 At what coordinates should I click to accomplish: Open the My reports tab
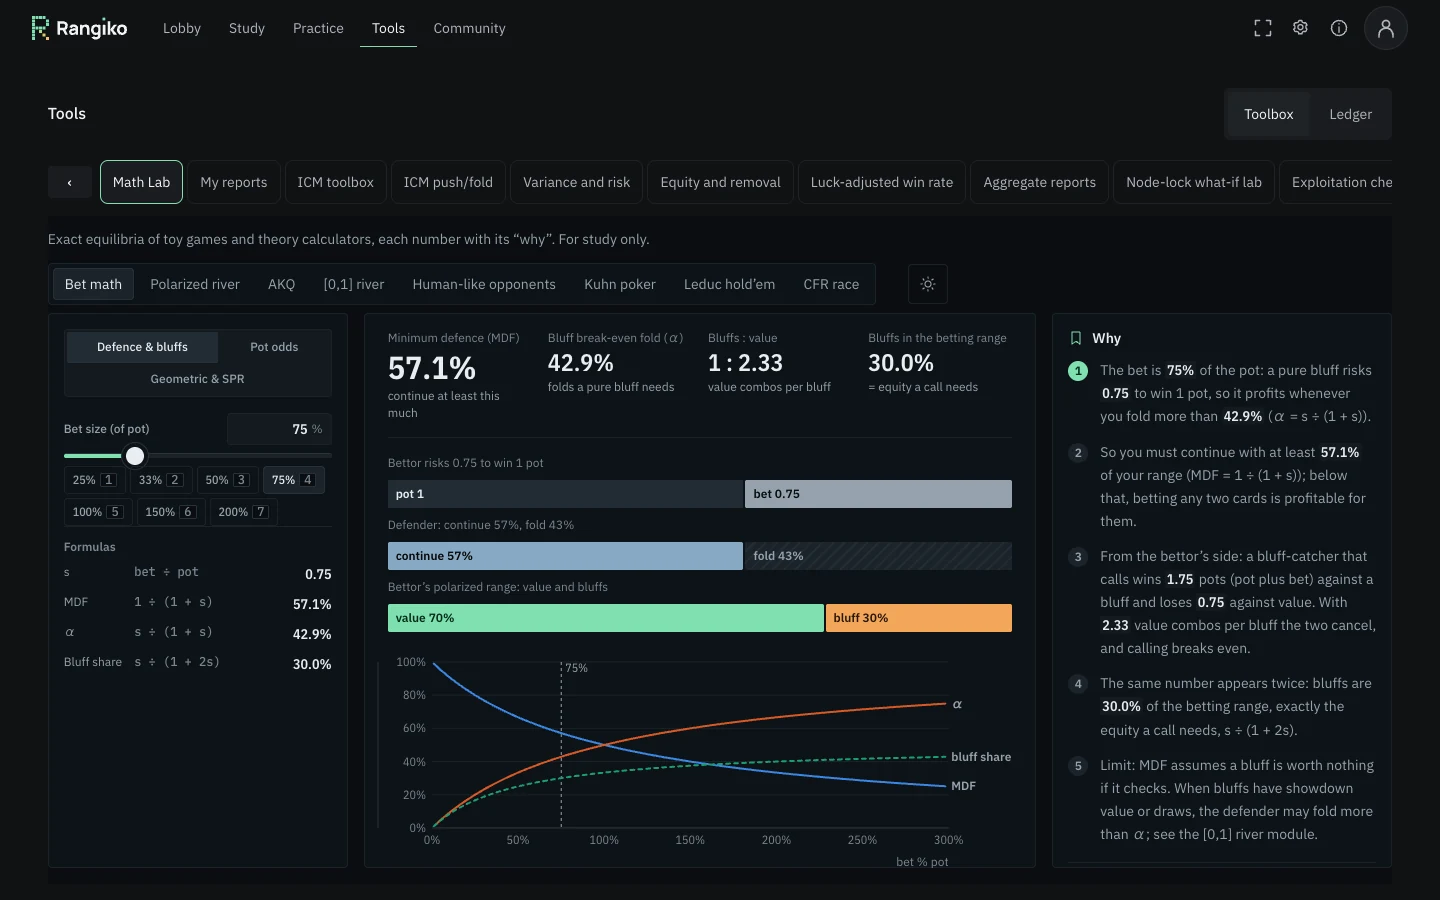point(234,182)
